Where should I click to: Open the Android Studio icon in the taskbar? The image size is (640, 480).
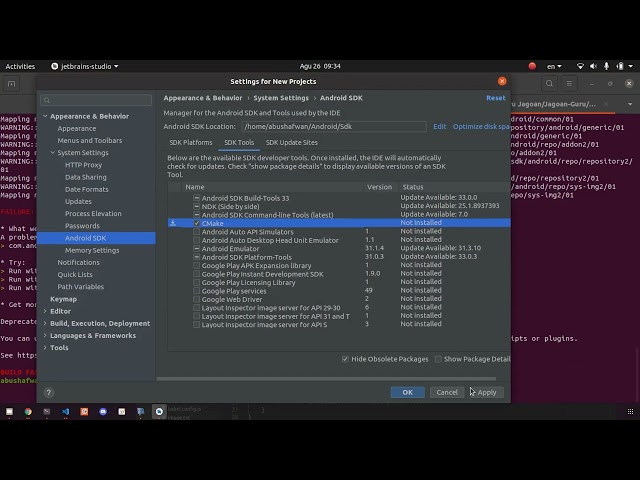click(x=159, y=411)
